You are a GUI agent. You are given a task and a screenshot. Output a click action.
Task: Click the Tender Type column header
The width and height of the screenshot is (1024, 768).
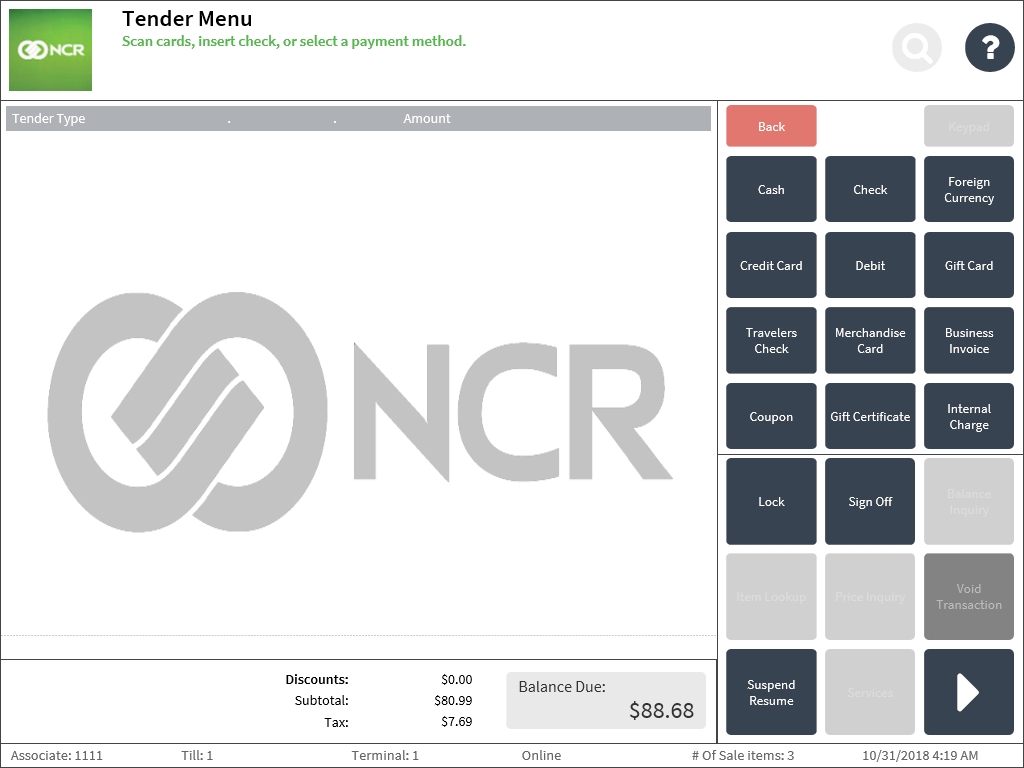point(49,119)
